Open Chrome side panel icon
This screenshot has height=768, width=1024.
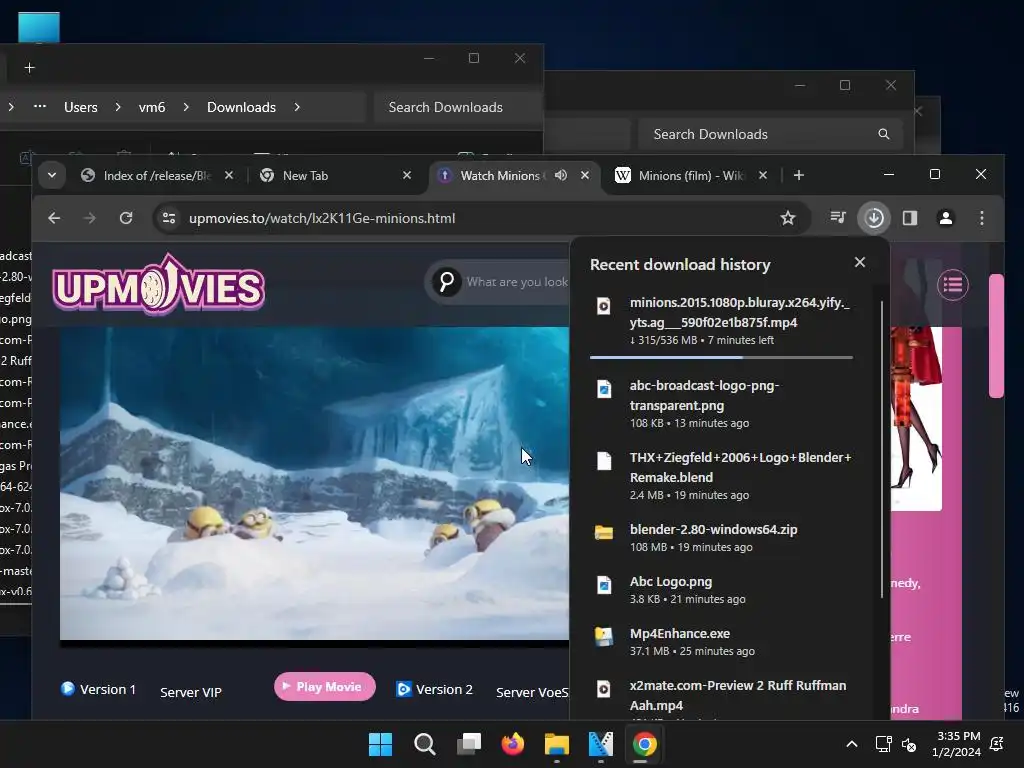910,218
